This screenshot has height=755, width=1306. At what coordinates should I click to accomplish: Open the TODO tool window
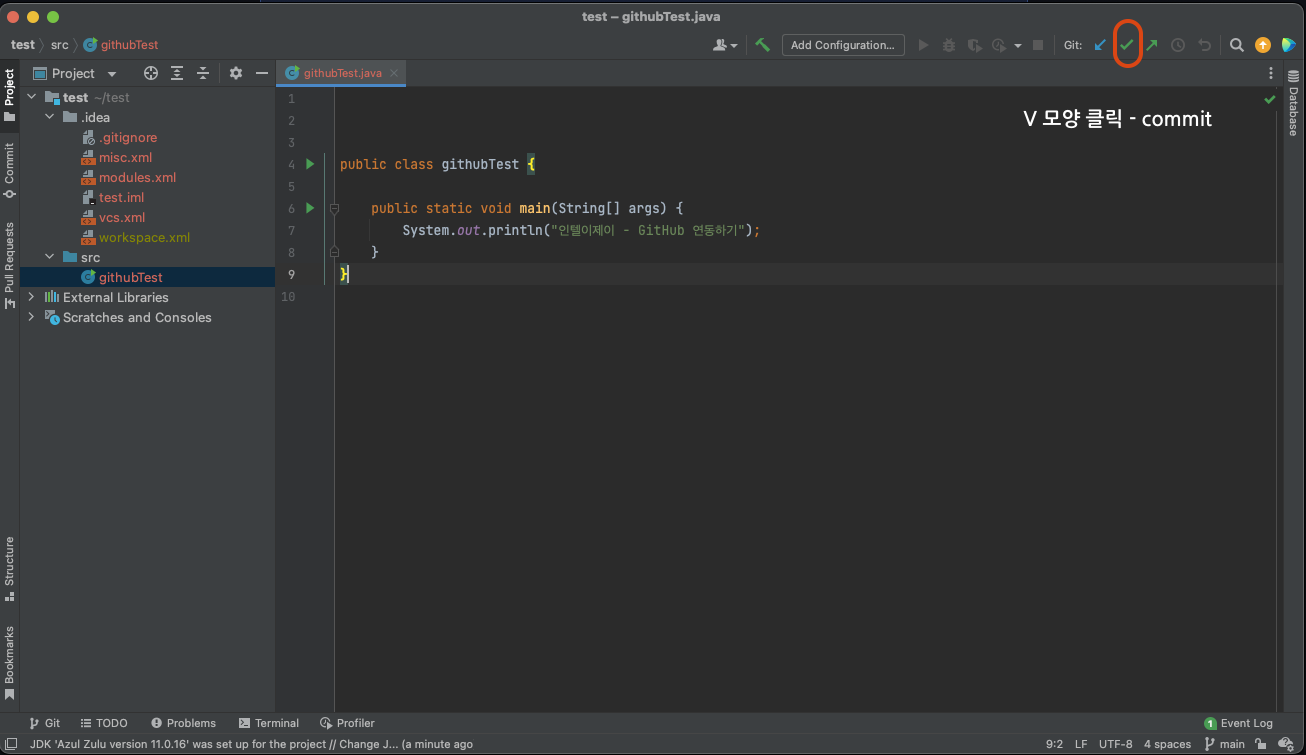[x=103, y=723]
